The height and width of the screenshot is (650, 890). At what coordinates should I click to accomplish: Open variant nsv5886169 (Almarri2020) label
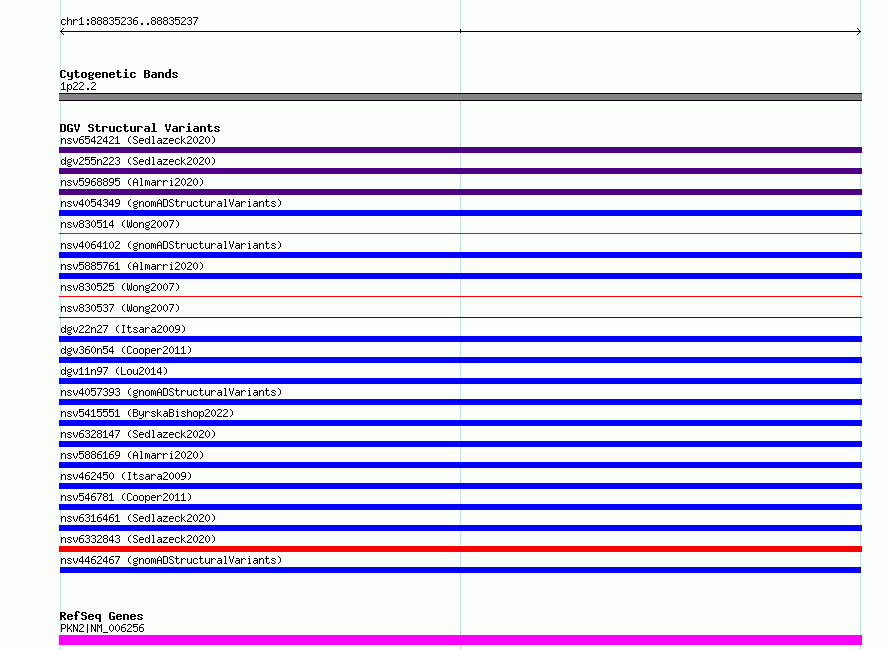(132, 455)
